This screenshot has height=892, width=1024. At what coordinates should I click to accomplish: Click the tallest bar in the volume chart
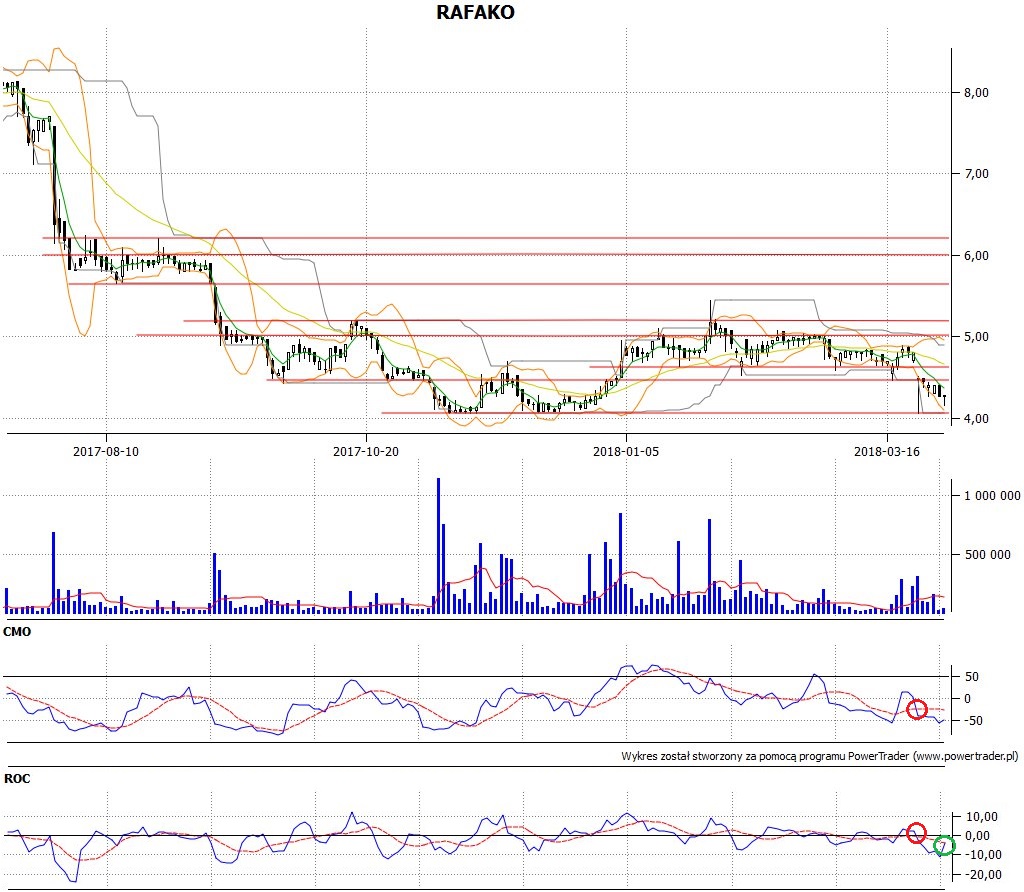438,545
